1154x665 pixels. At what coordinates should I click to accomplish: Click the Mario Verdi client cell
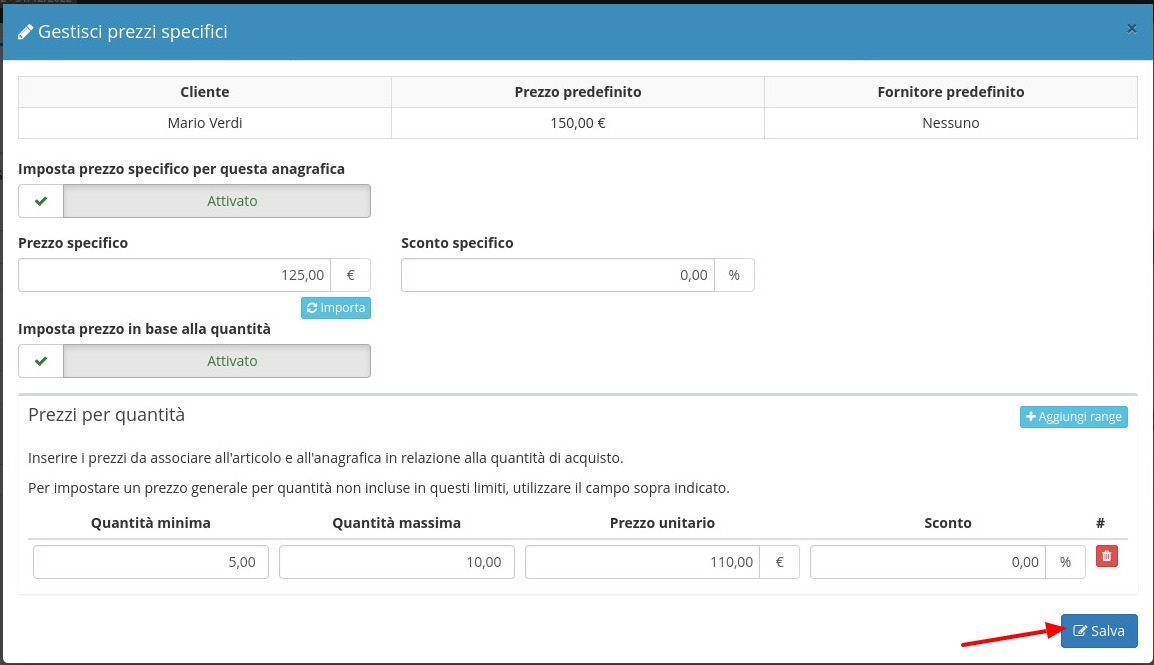coord(205,123)
